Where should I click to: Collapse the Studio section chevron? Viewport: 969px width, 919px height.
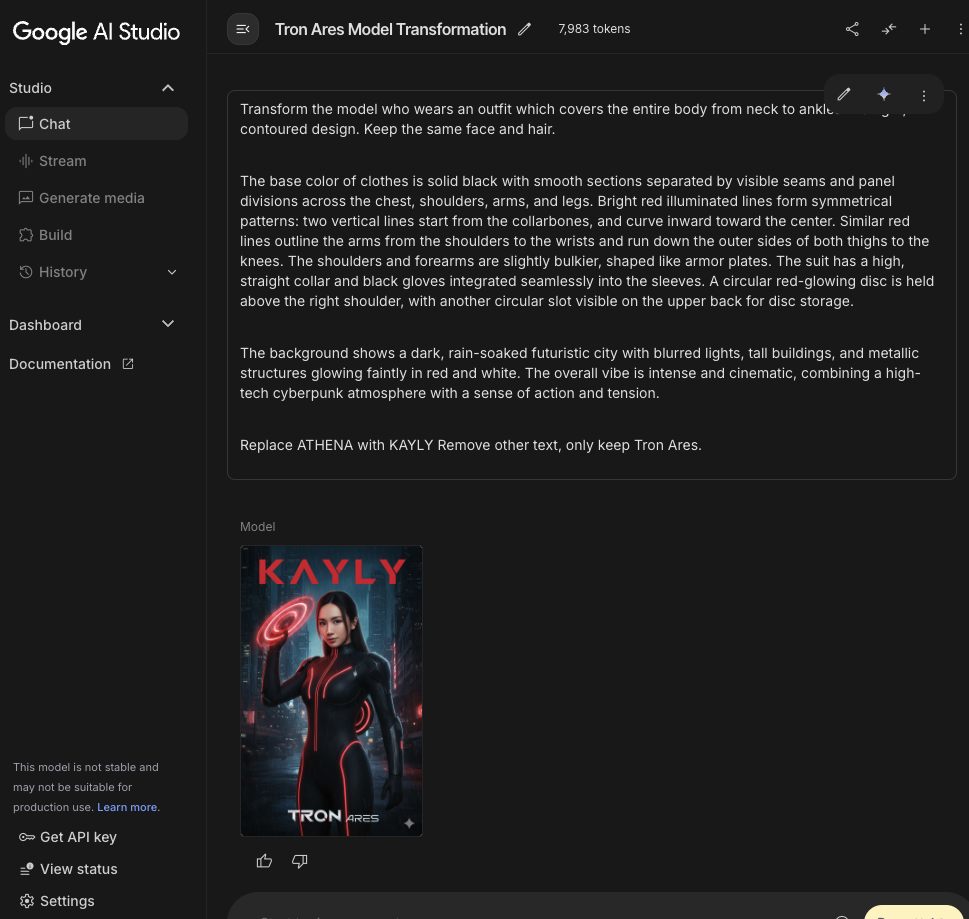[167, 88]
